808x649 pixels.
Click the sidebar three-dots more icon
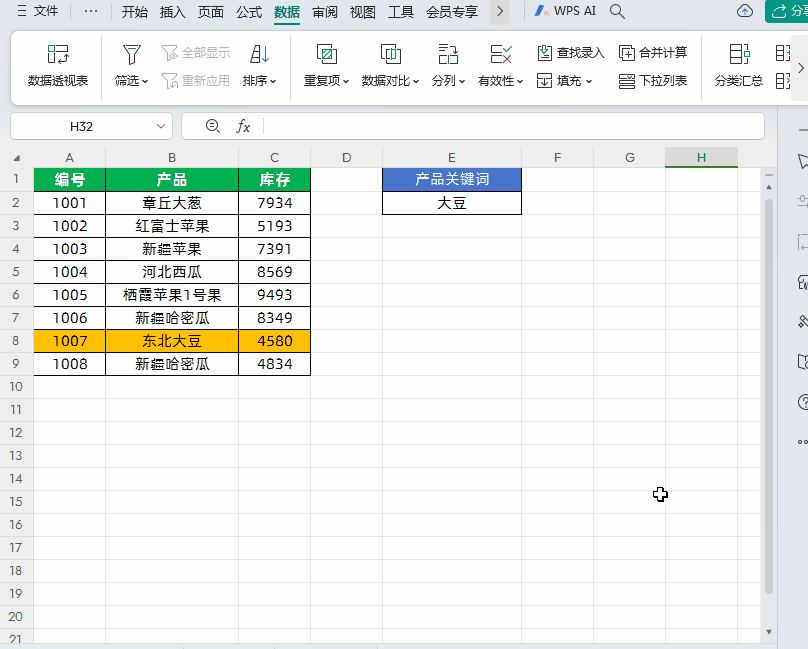coord(802,442)
